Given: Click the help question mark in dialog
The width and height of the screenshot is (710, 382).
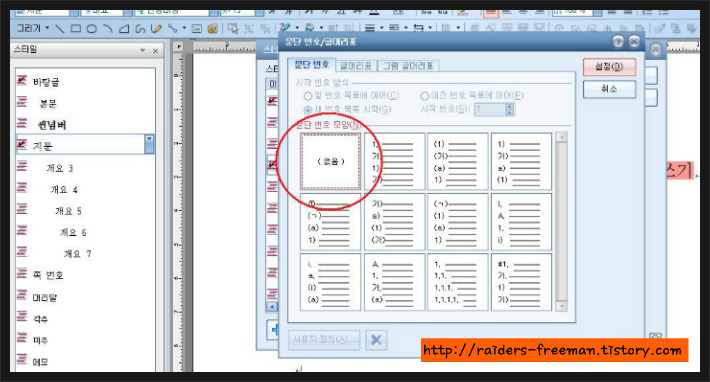Looking at the screenshot, I should pos(618,42).
